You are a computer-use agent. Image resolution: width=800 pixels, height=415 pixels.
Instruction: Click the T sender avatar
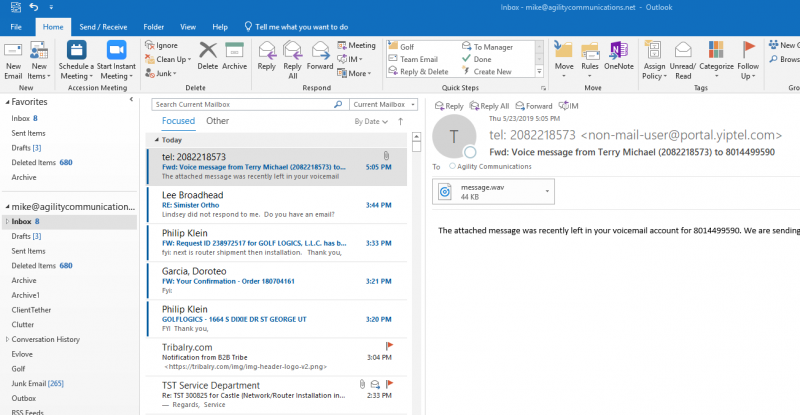pos(454,137)
